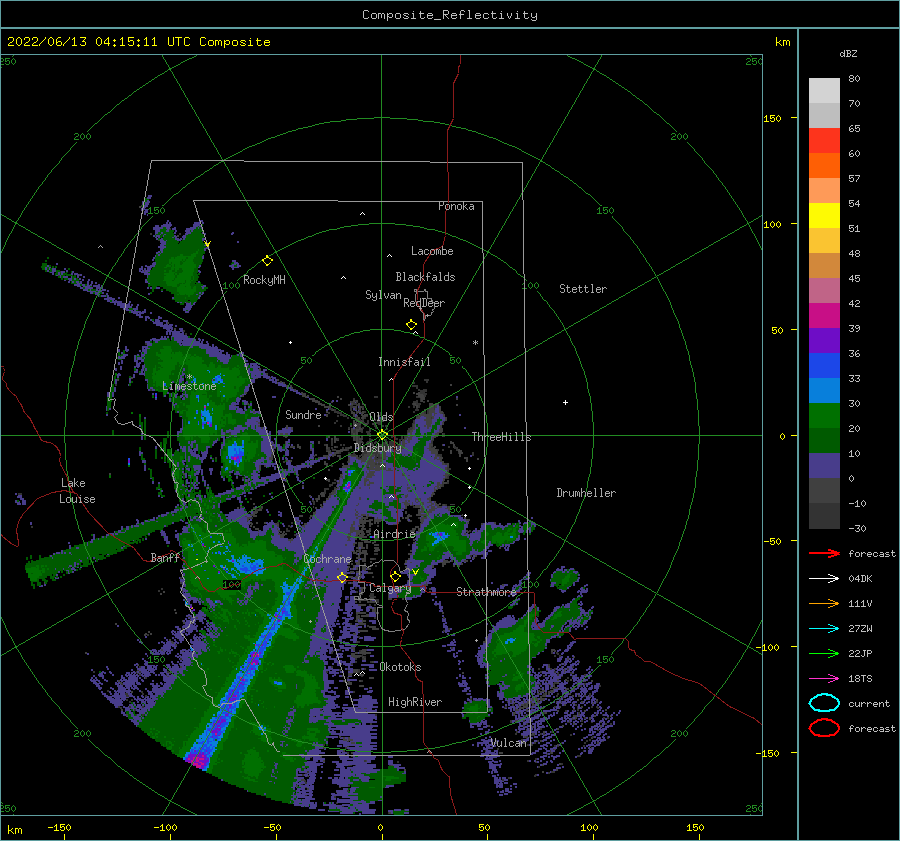900x841 pixels.
Task: Click the yellow diamond marker beside RockyMH
Action: coord(267,261)
